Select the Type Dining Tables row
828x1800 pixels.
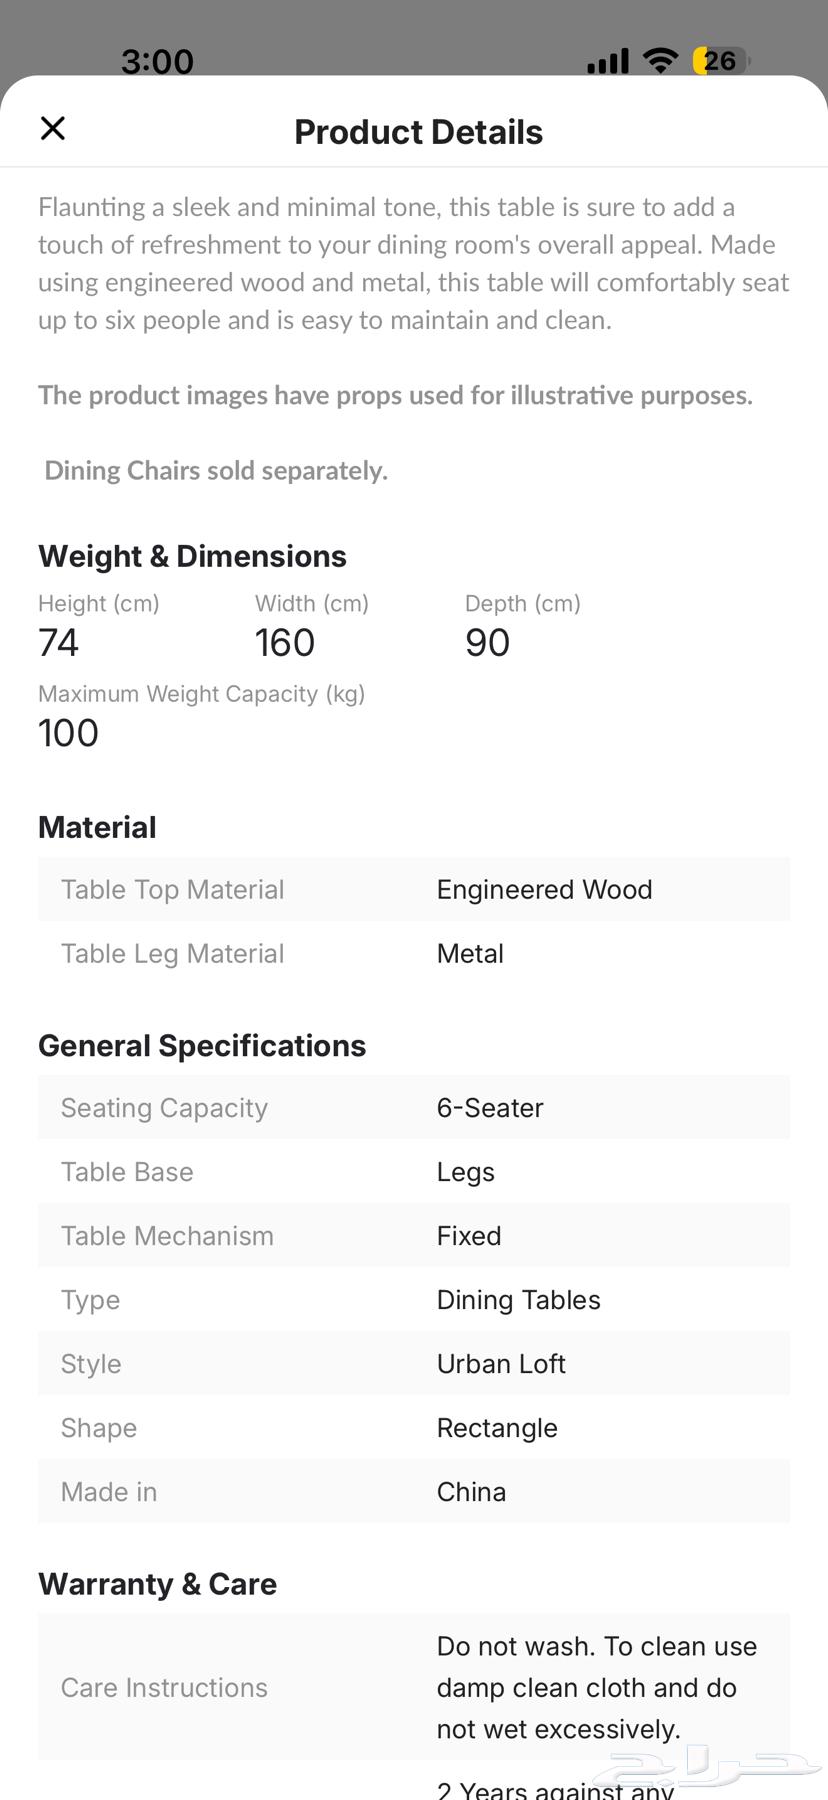coord(414,1299)
